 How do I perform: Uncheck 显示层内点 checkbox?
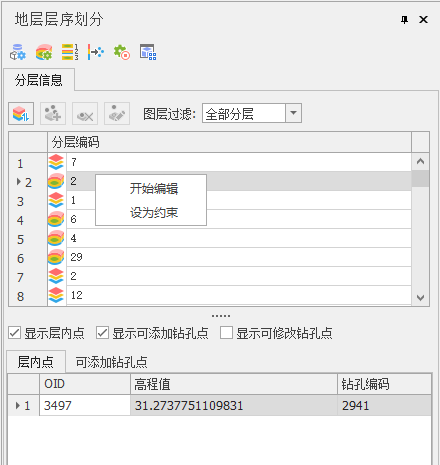click(x=15, y=333)
